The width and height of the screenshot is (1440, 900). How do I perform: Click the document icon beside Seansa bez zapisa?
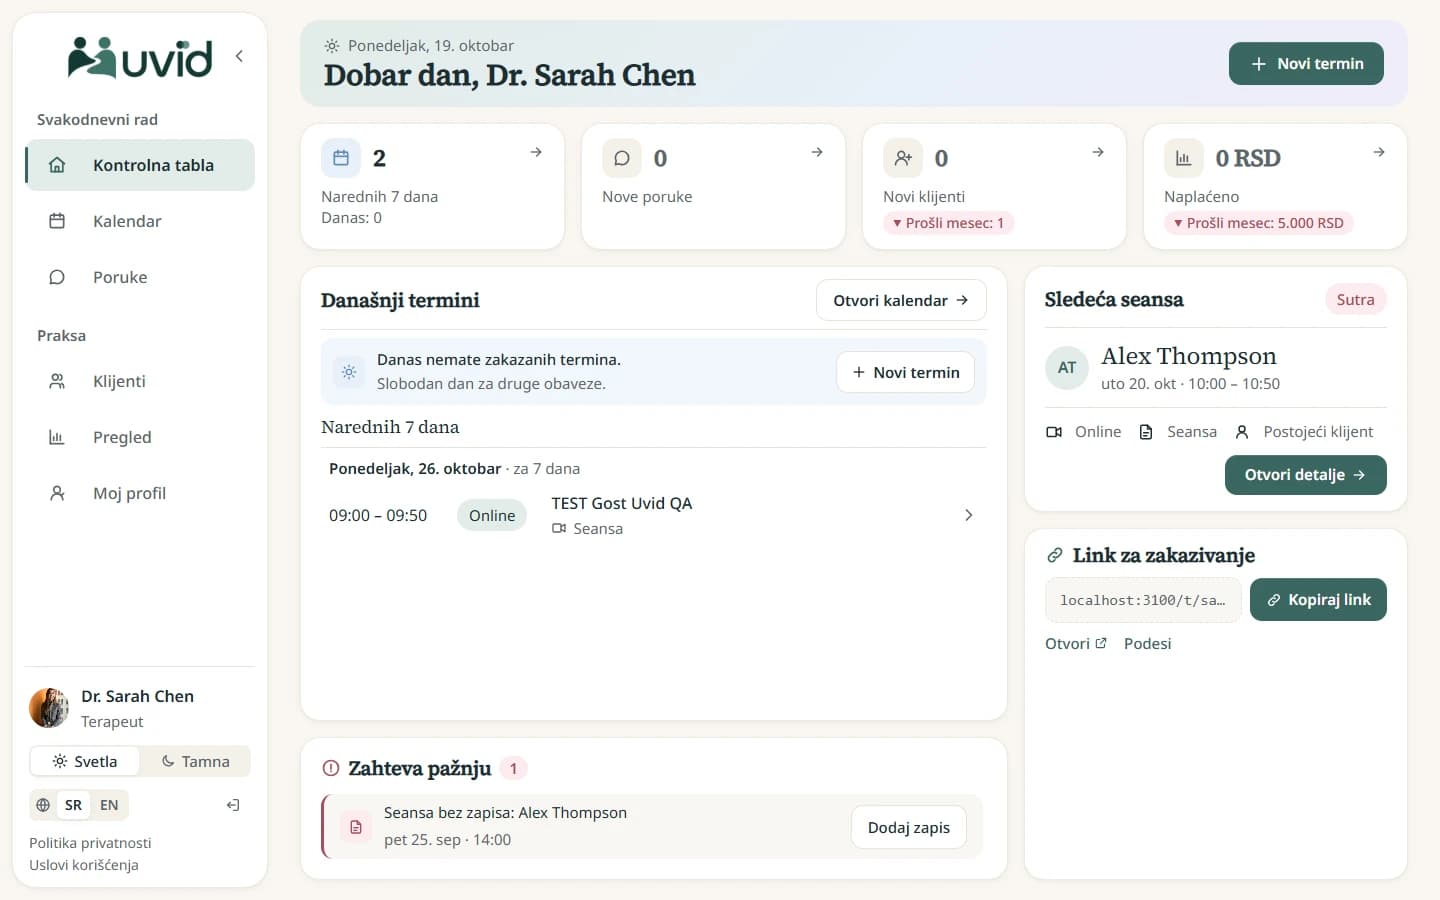pyautogui.click(x=356, y=827)
